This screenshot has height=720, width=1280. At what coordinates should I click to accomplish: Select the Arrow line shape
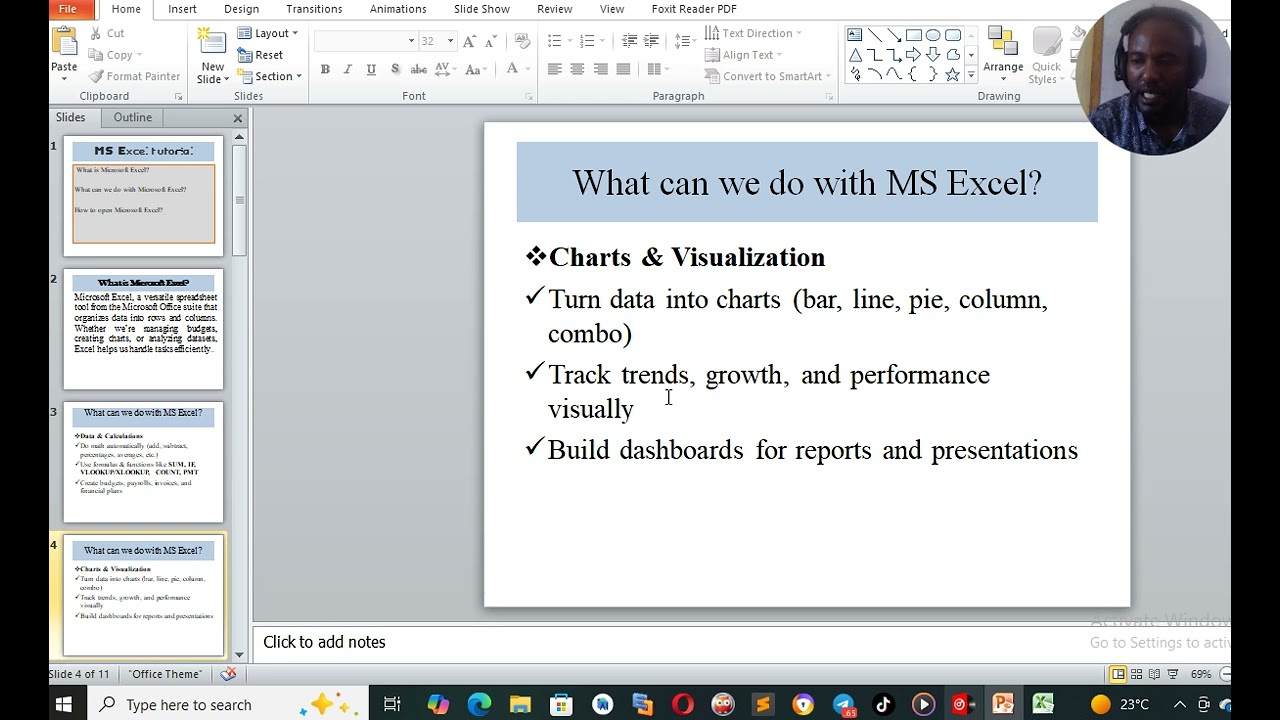pos(894,35)
